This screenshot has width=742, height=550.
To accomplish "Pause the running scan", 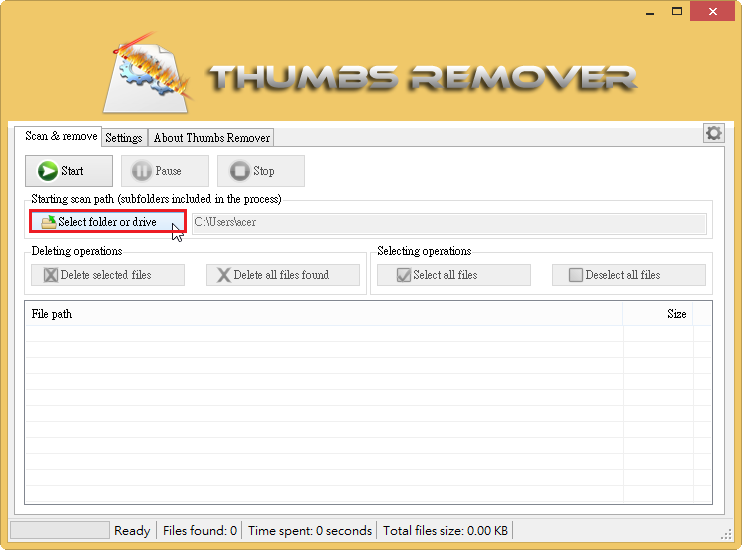I will pos(165,171).
